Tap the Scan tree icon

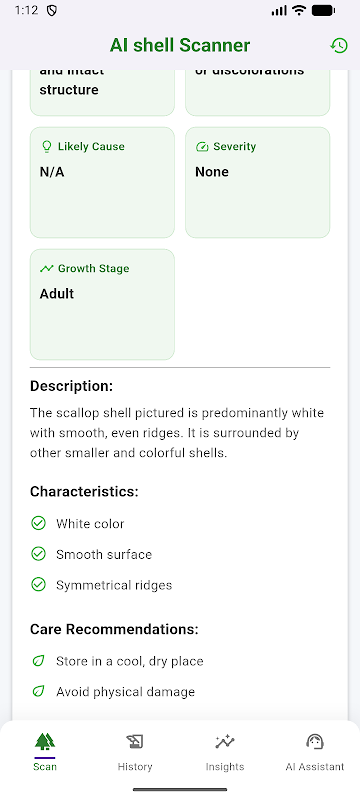45,741
